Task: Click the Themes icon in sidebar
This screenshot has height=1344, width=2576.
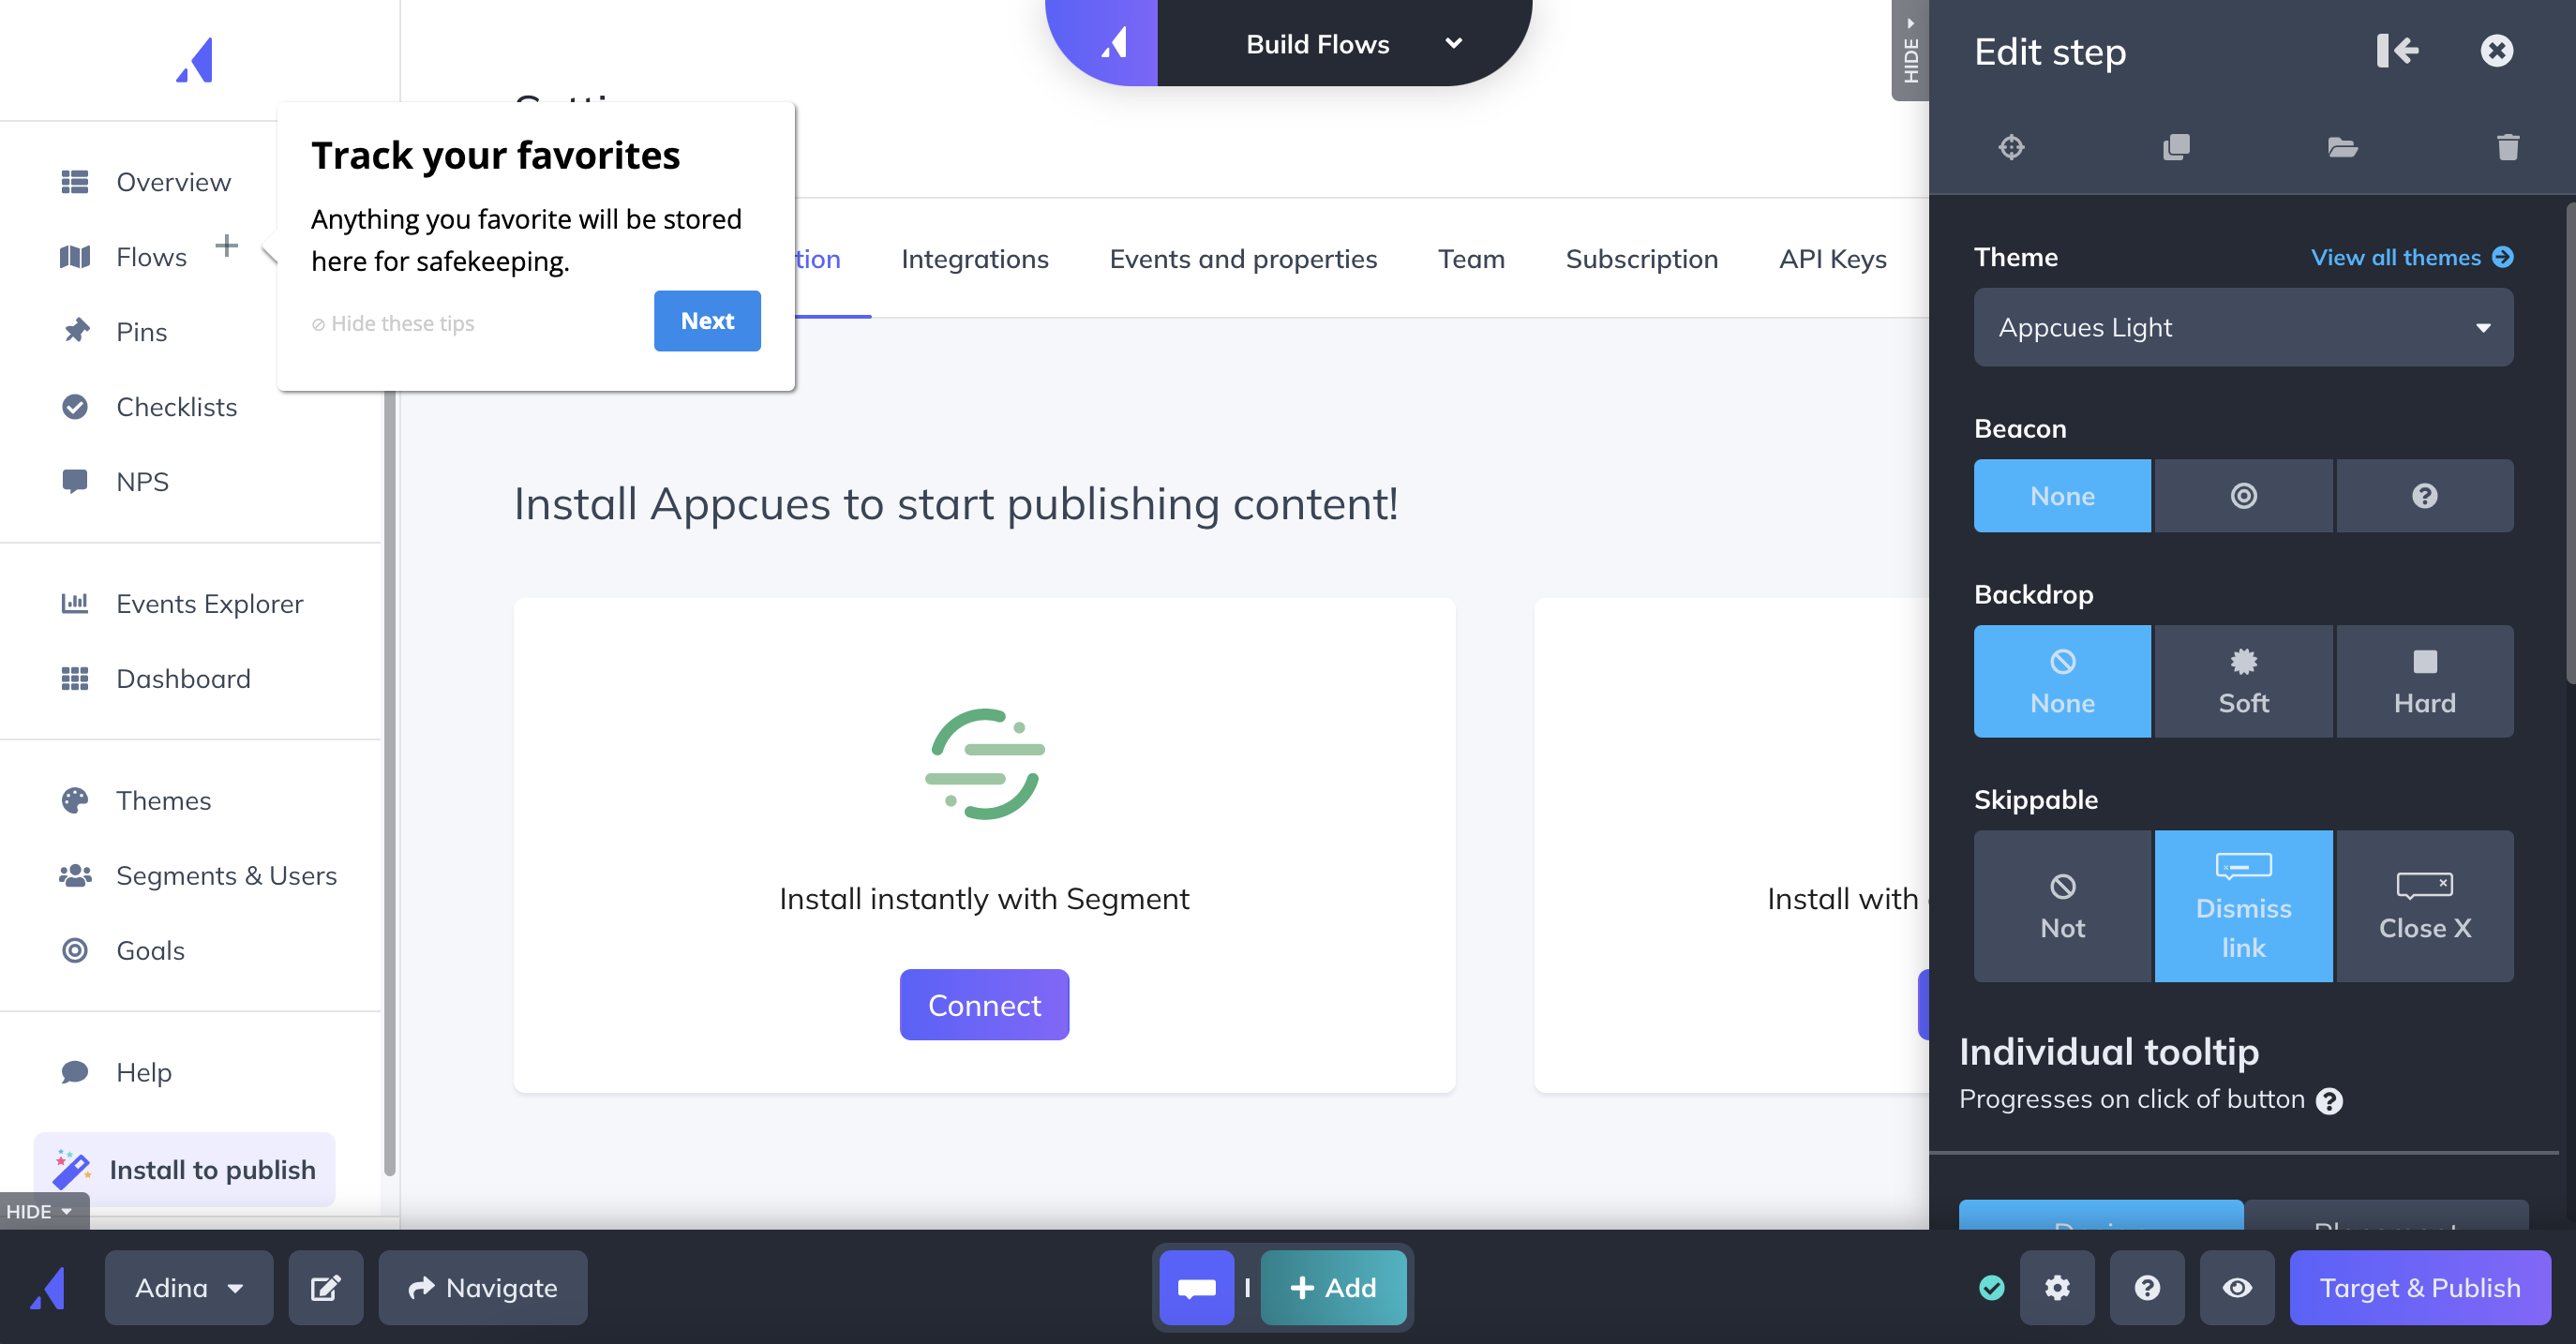Action: pos(75,799)
